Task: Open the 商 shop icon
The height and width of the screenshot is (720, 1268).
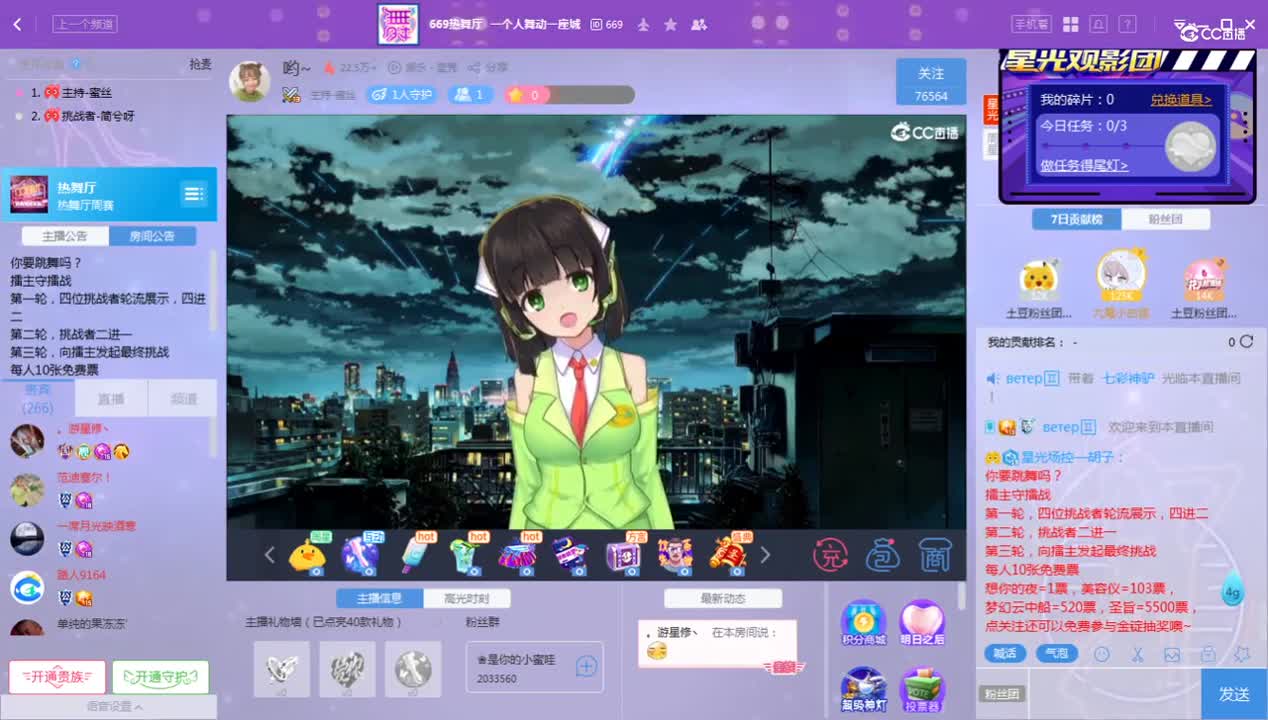Action: [x=934, y=555]
